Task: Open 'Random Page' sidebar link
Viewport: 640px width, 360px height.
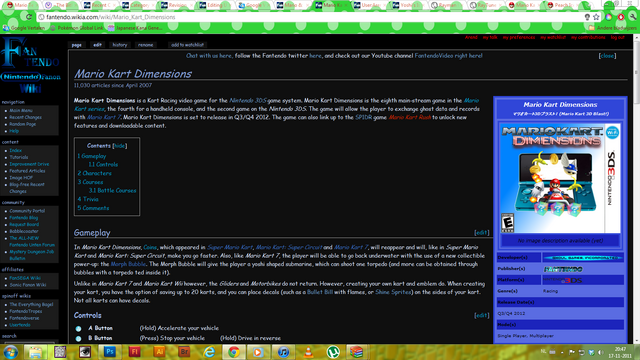Action: [x=23, y=124]
